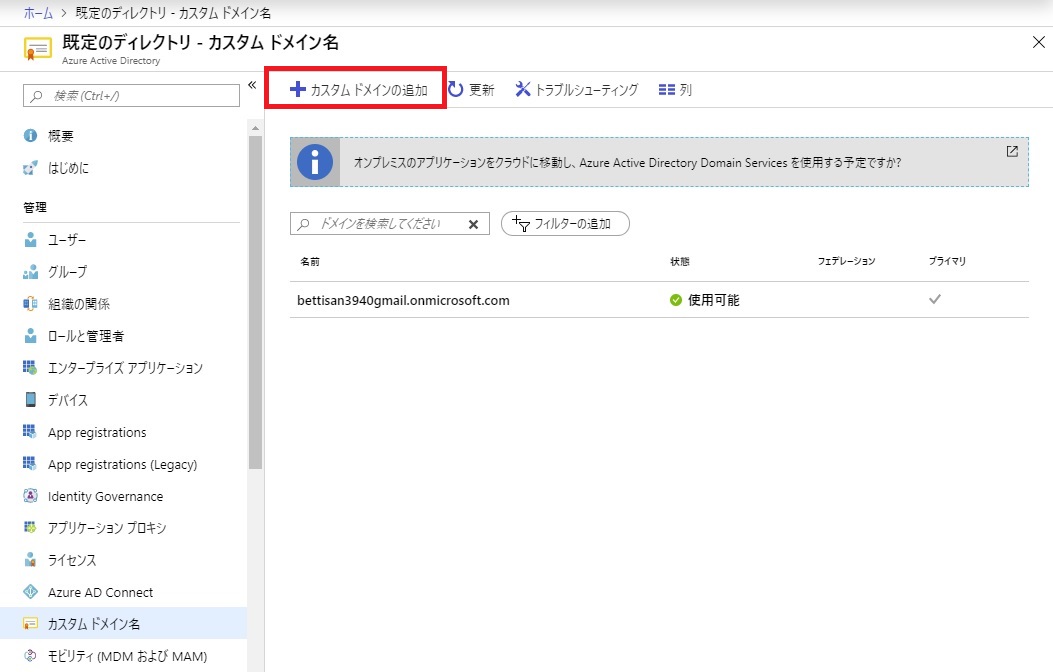Viewport: 1053px width, 672px height.
Task: Click the Azure AD Connect icon
Action: coord(30,592)
